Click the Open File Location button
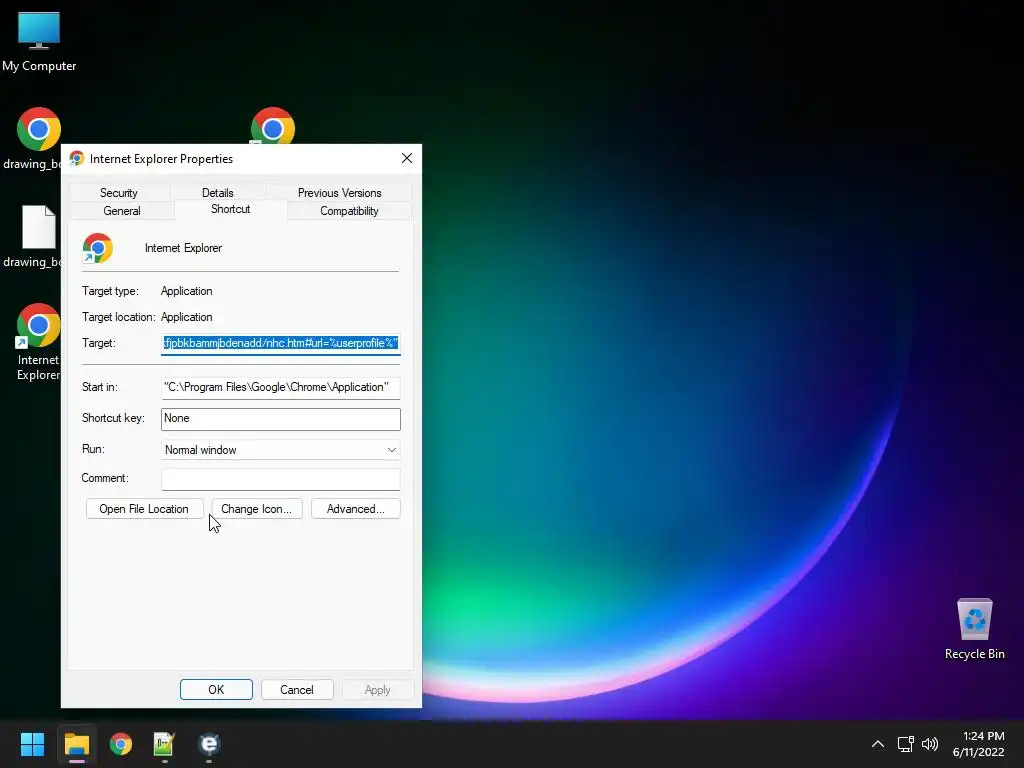 pyautogui.click(x=144, y=509)
